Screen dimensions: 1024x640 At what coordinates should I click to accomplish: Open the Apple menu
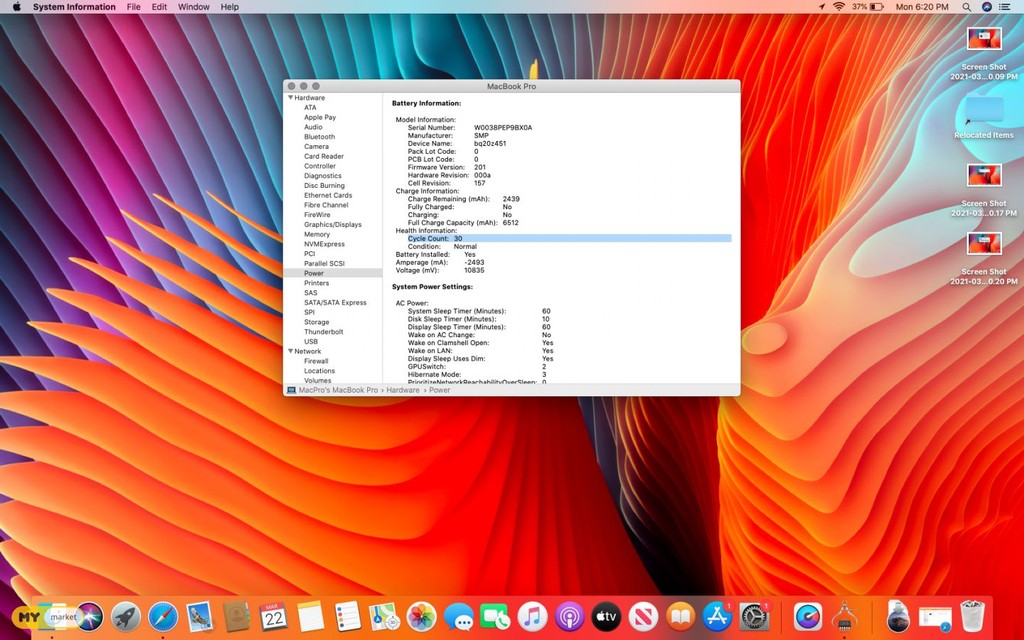click(x=17, y=7)
